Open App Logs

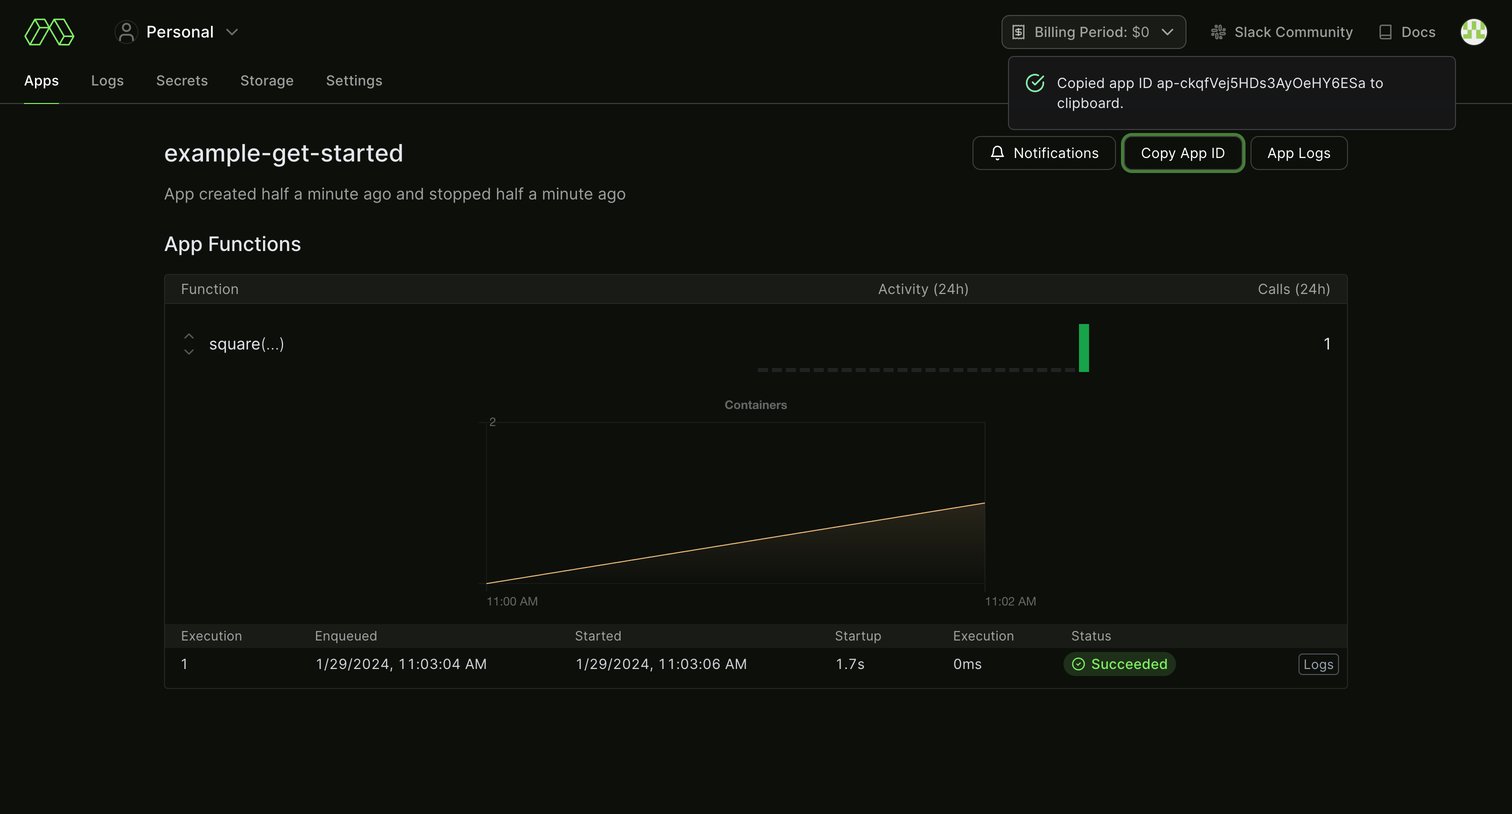[1298, 153]
